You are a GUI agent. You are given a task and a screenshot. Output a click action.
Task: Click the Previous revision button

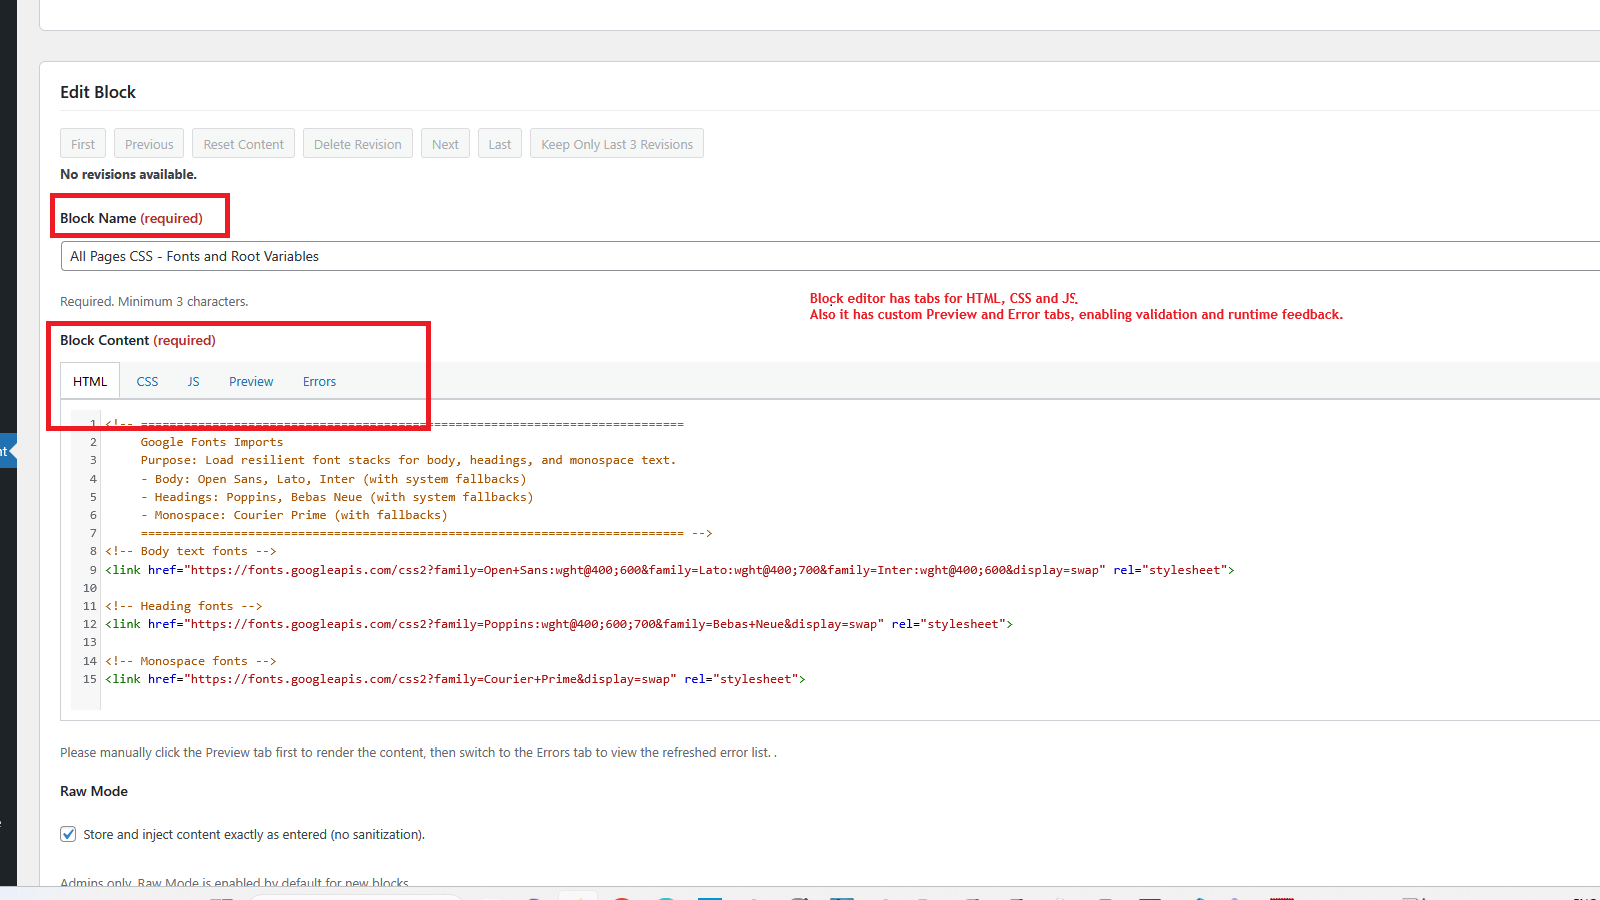click(x=148, y=143)
